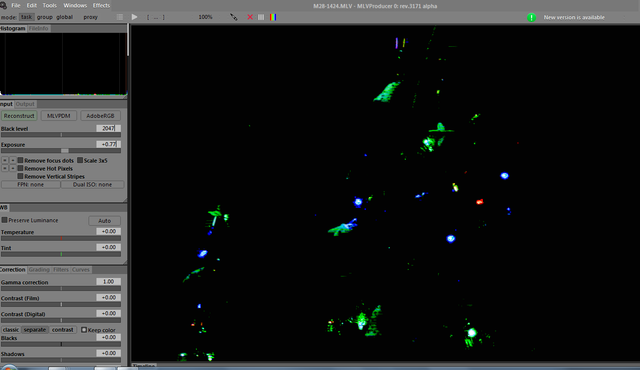Open the File menu
640x370 pixels.
16,5
